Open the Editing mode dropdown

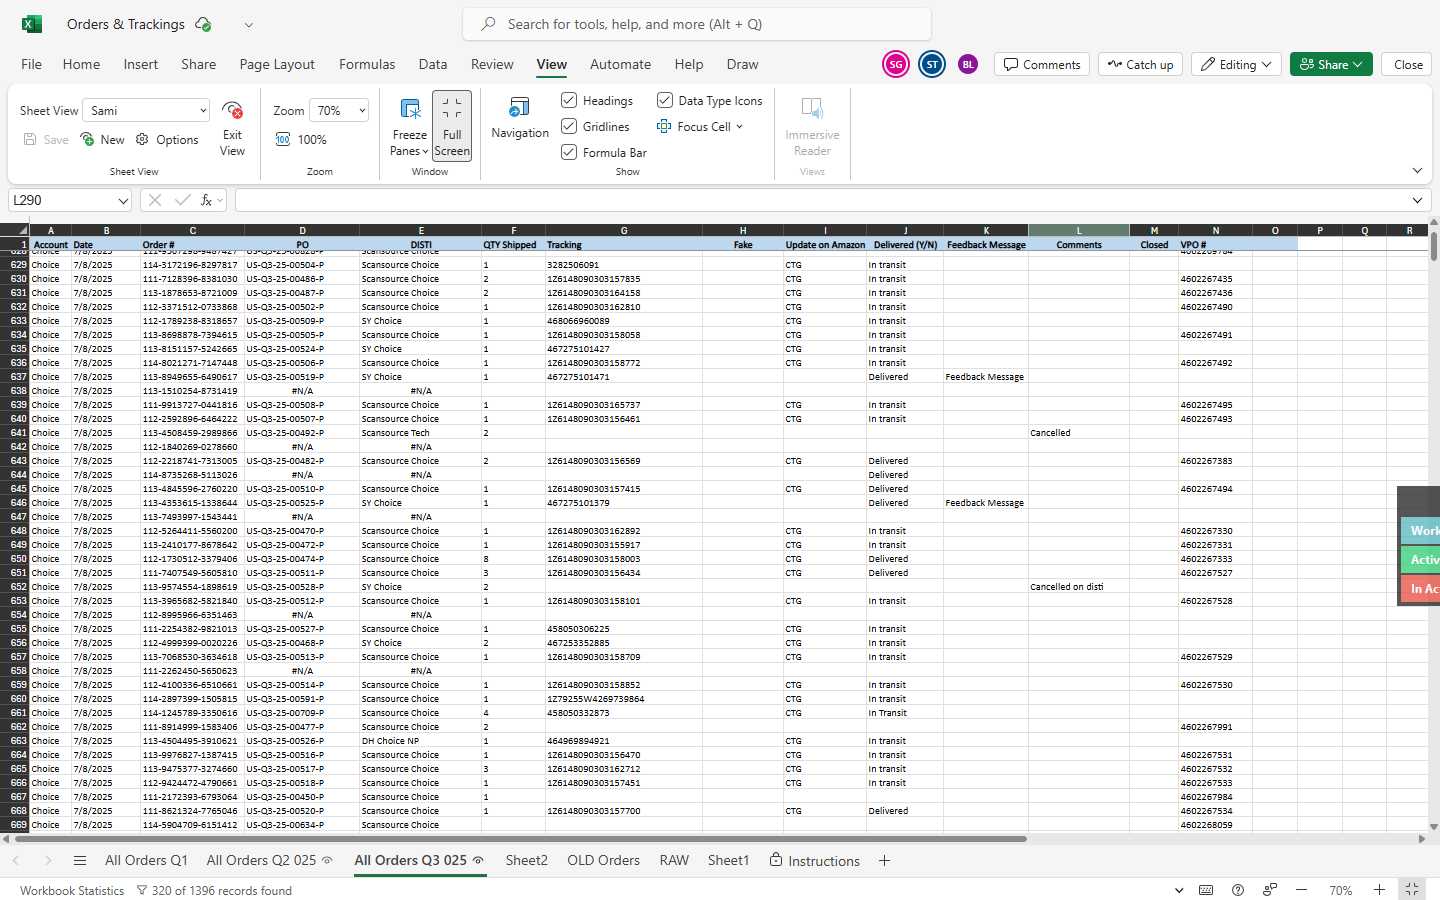coord(1237,64)
